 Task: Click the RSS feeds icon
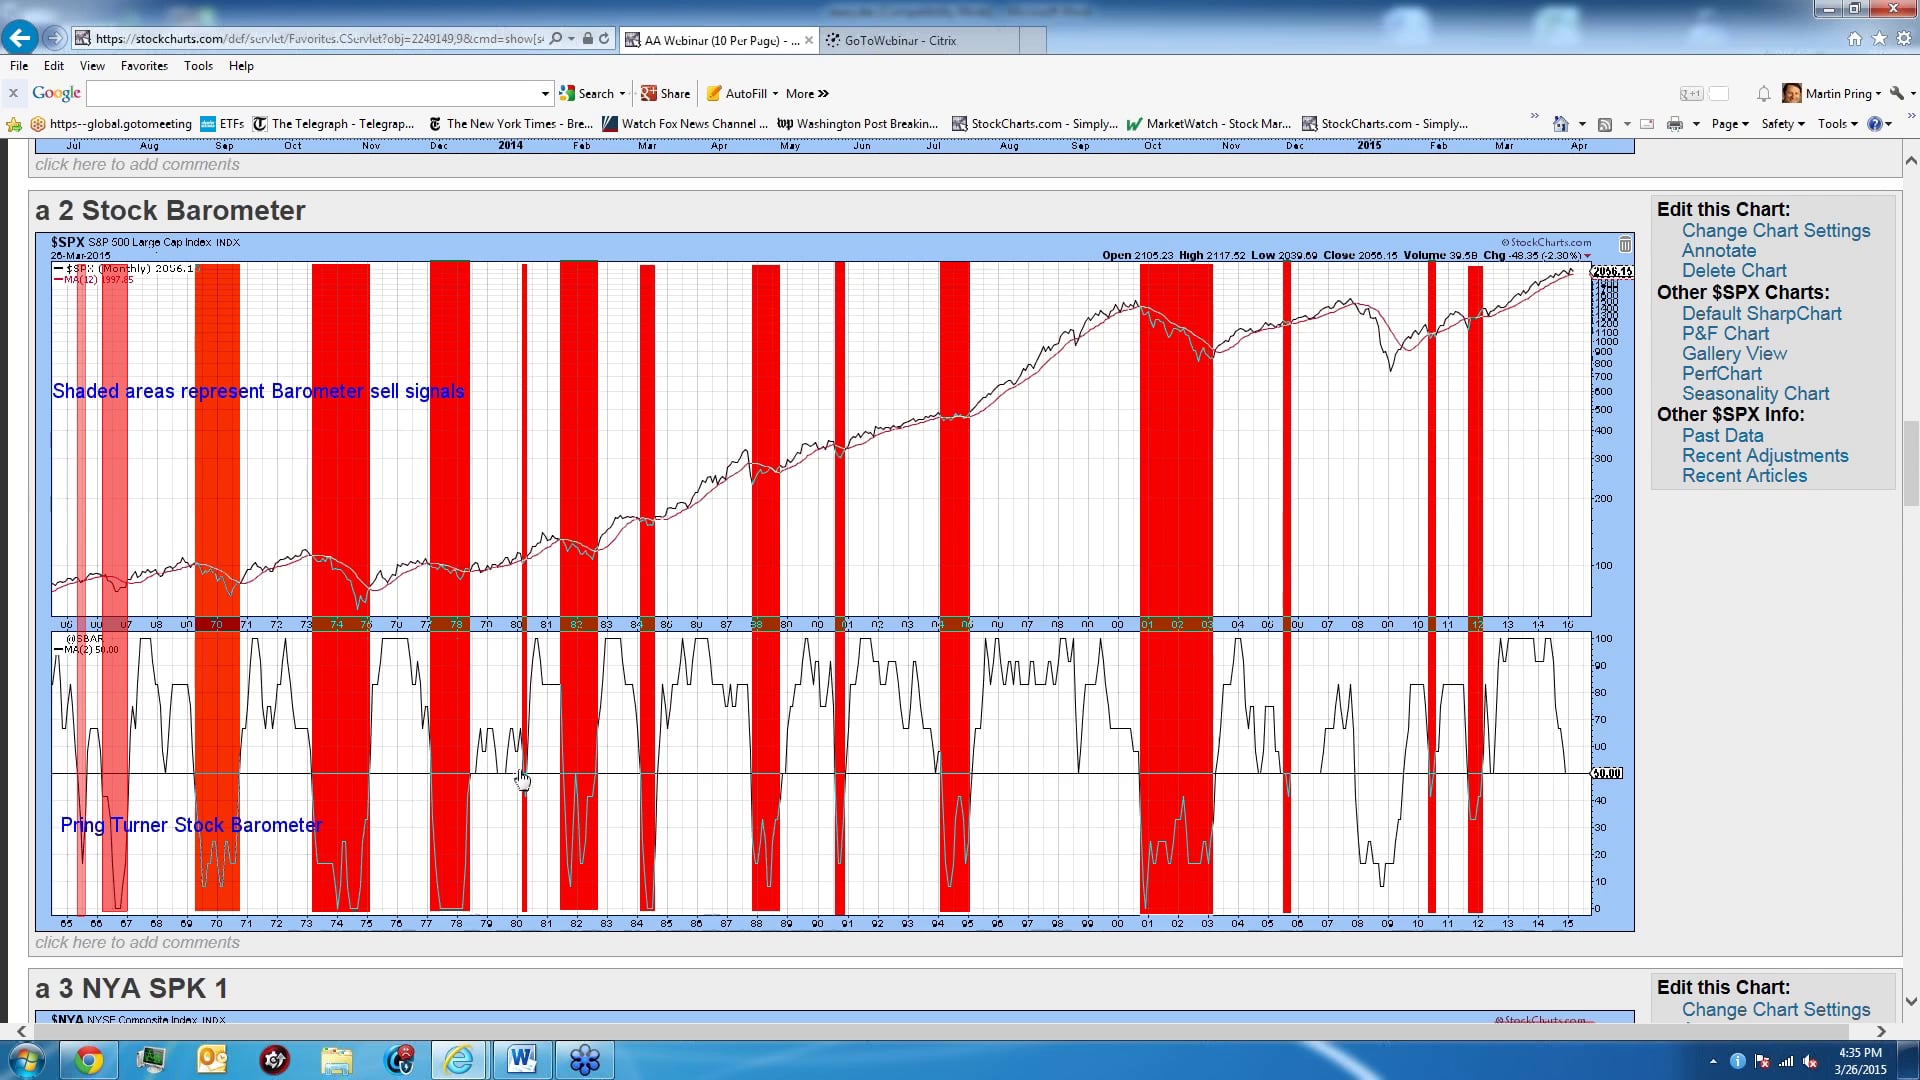(x=1605, y=124)
